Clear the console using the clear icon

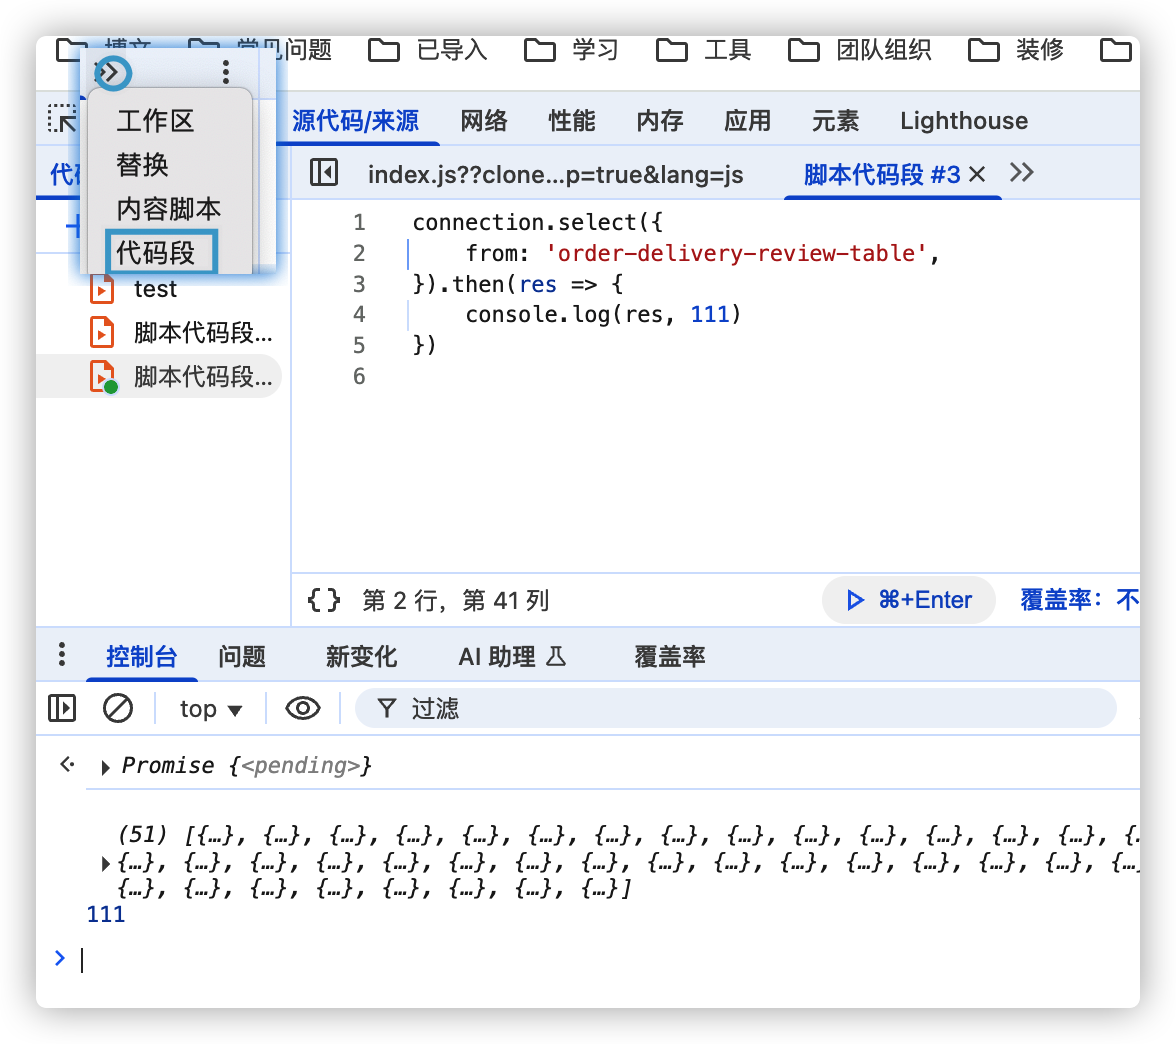point(118,708)
